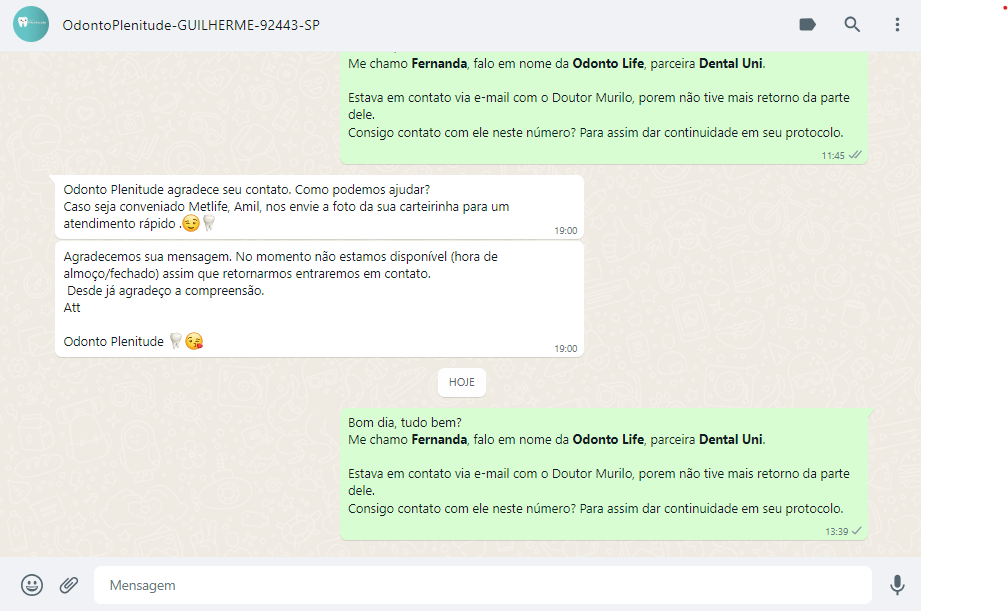Click the tooth emoji in the 'Odonto Plenitude' signature
The image size is (1008, 611).
tap(176, 341)
